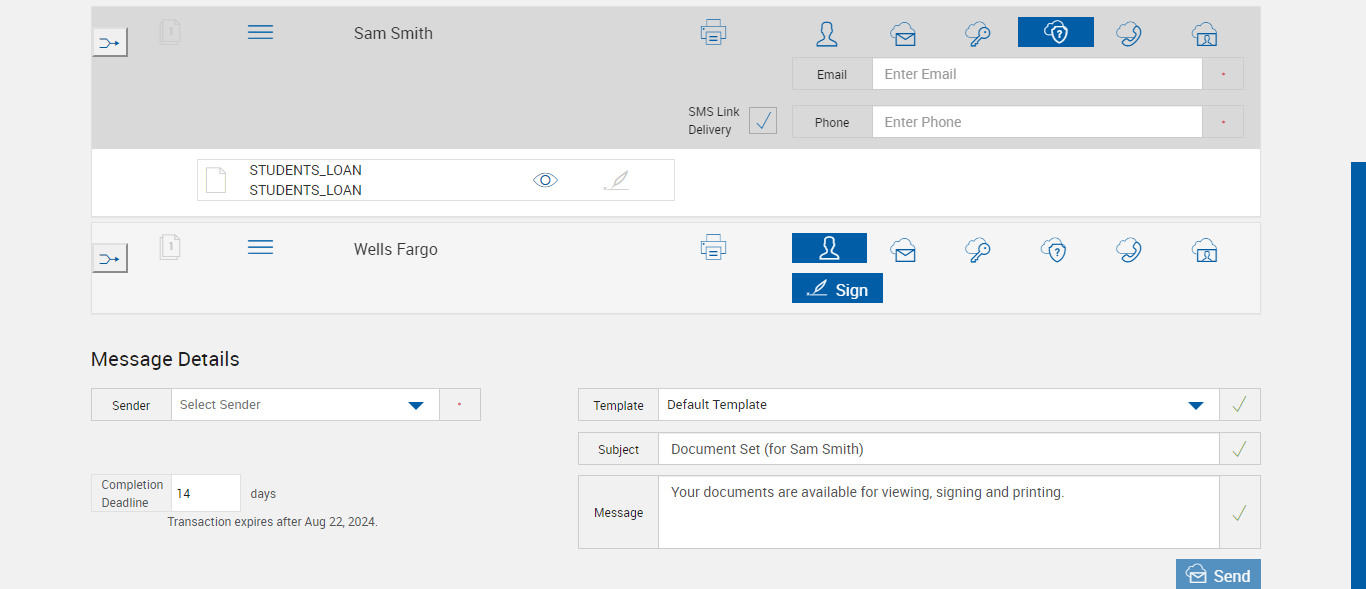This screenshot has width=1366, height=589.
Task: Click the Enter Email input field
Action: click(x=1036, y=74)
